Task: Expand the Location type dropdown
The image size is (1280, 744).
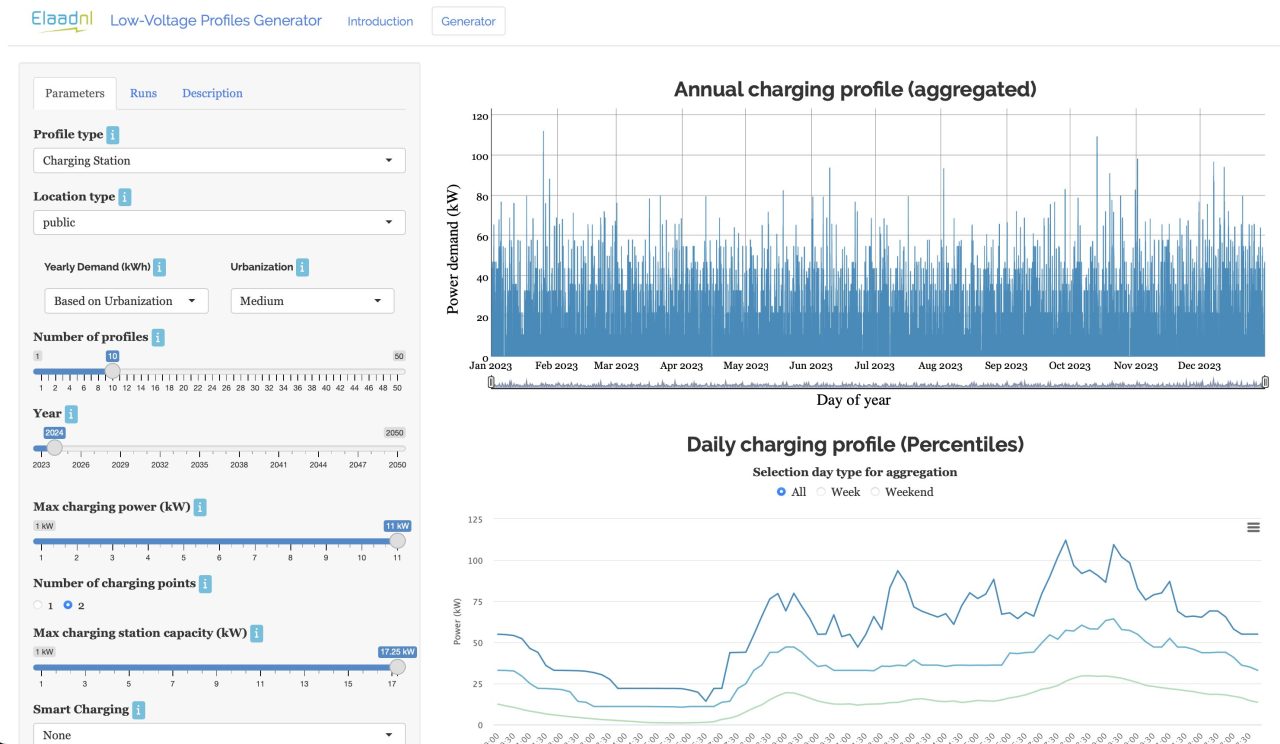Action: tap(219, 222)
